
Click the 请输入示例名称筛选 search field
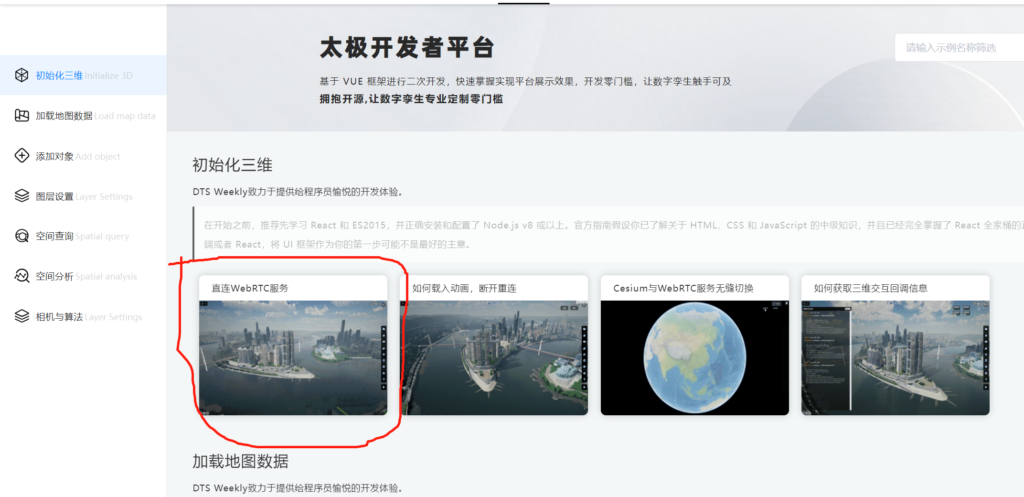959,48
